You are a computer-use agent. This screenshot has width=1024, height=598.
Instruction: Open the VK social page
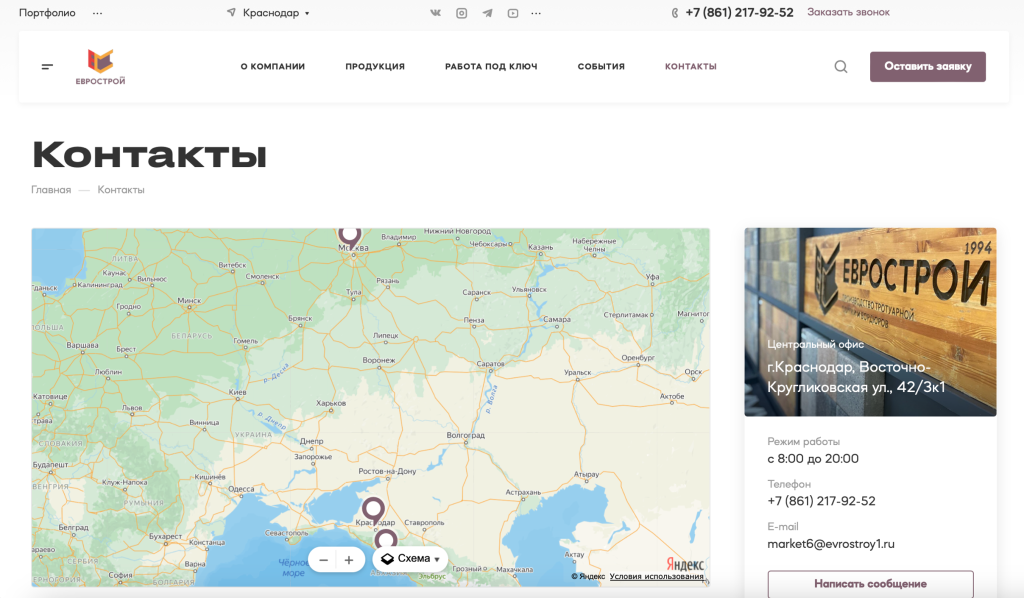tap(435, 13)
